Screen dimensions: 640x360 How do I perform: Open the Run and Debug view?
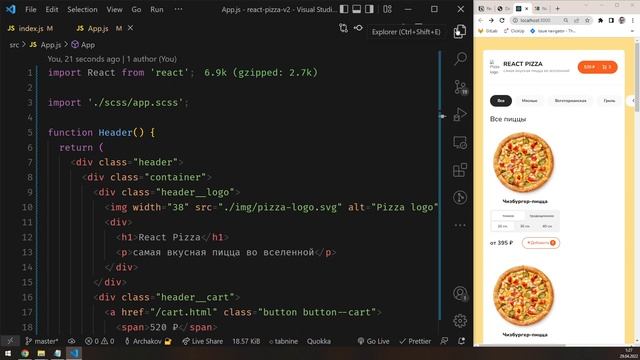460,115
